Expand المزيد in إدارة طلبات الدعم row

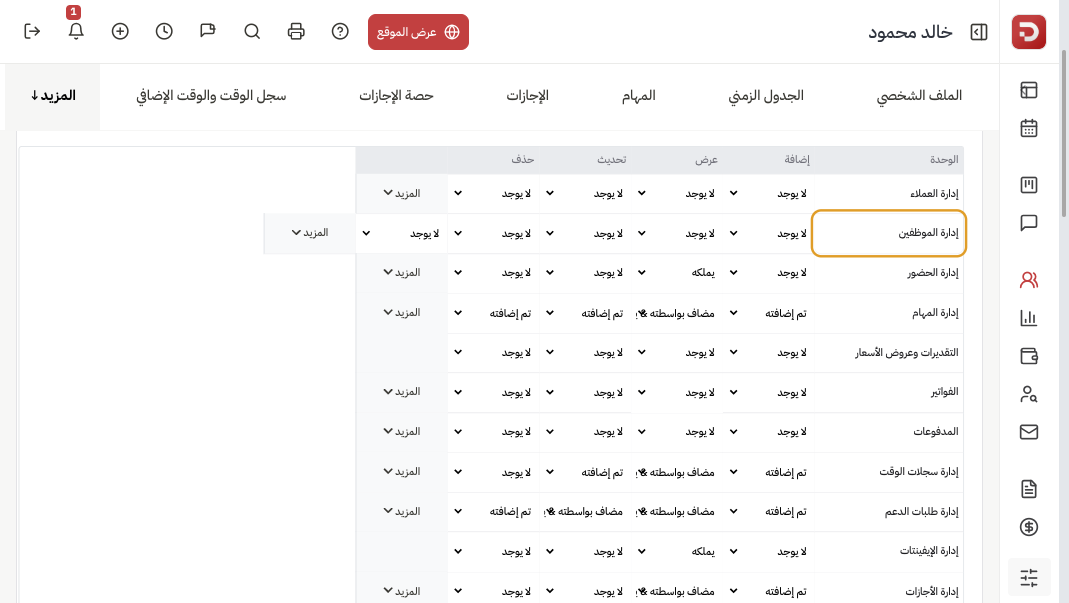402,512
